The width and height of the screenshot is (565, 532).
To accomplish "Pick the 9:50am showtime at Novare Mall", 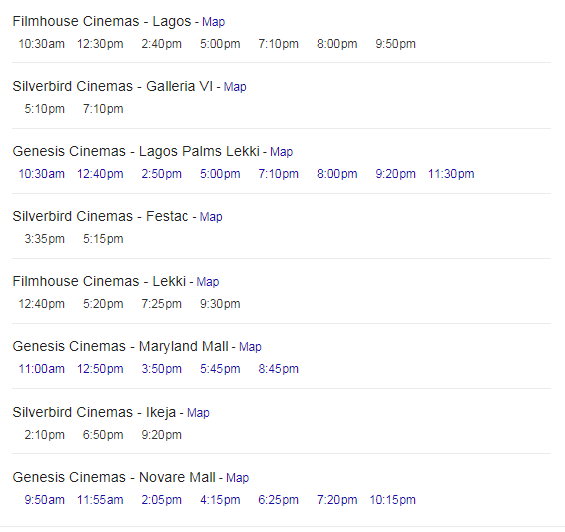I will [x=44, y=500].
